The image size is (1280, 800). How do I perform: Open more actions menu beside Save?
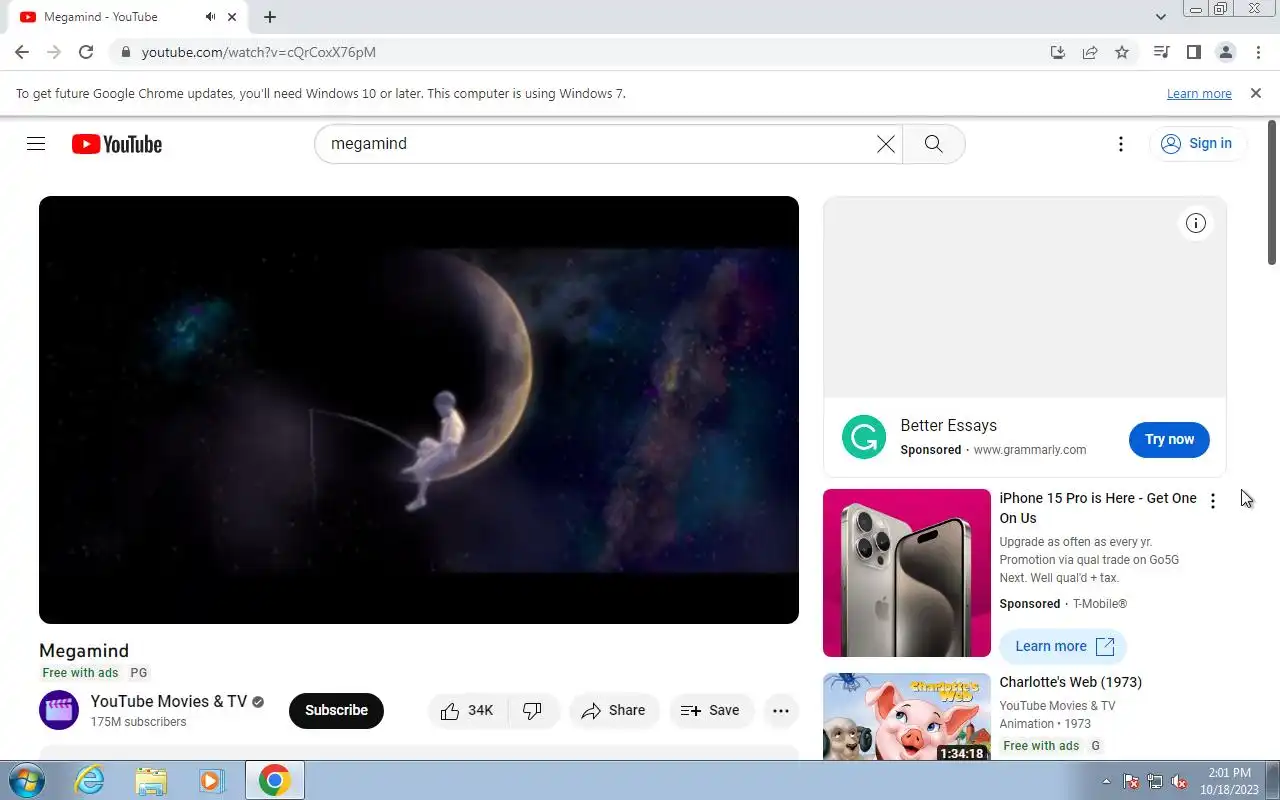click(781, 711)
